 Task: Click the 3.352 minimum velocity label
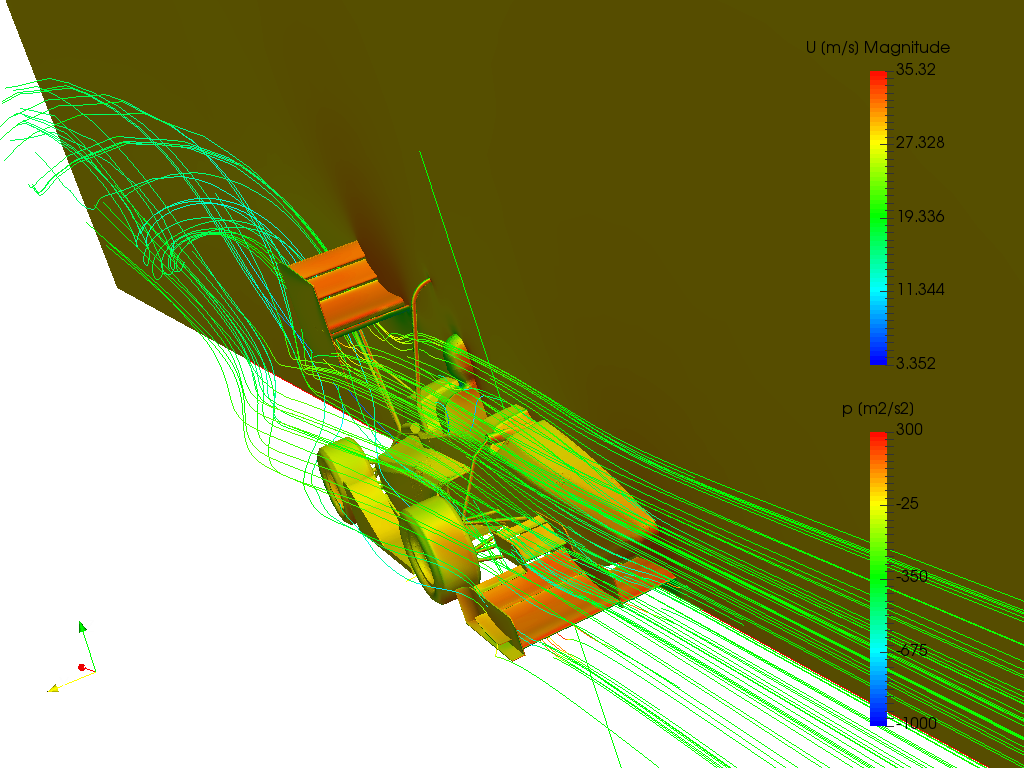[x=914, y=363]
